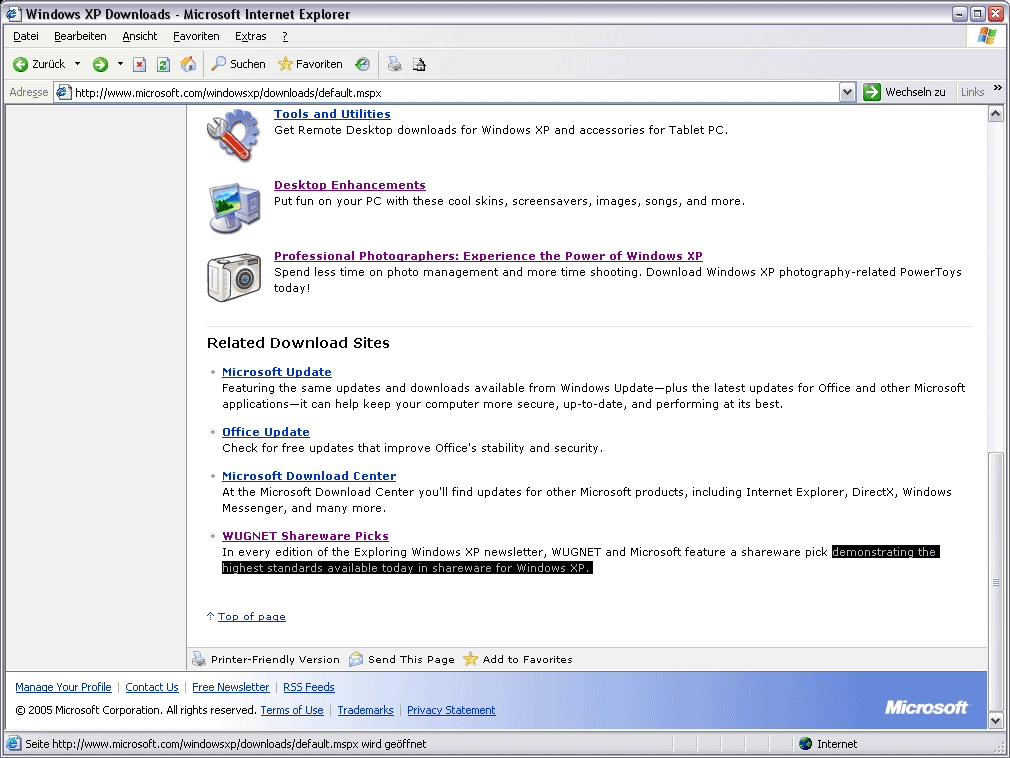This screenshot has height=758, width=1010.
Task: Open the address bar dropdown list
Action: pyautogui.click(x=847, y=92)
